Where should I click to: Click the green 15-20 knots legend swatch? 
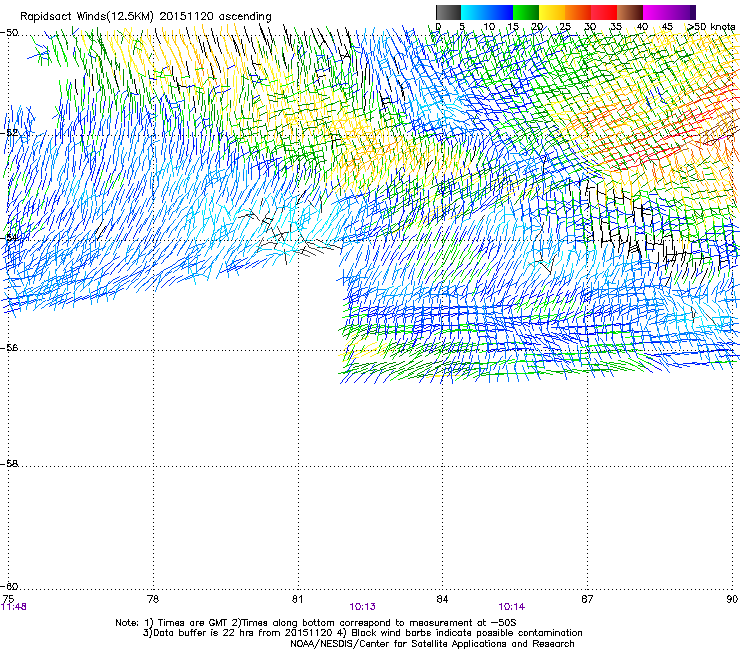[526, 12]
